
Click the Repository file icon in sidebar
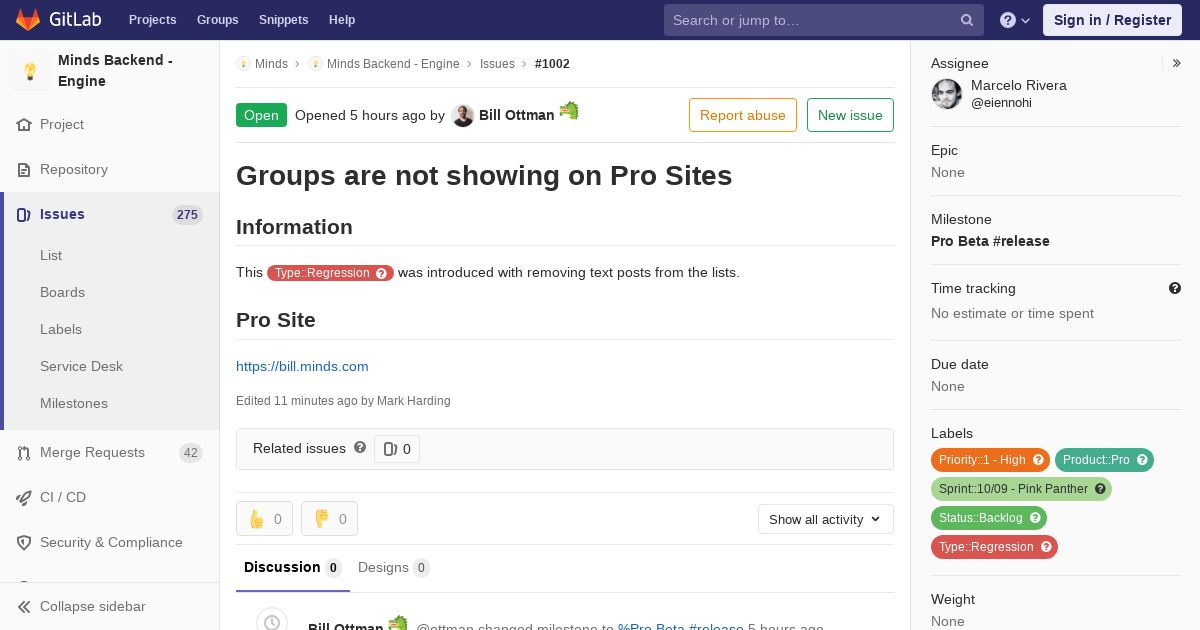(x=24, y=170)
